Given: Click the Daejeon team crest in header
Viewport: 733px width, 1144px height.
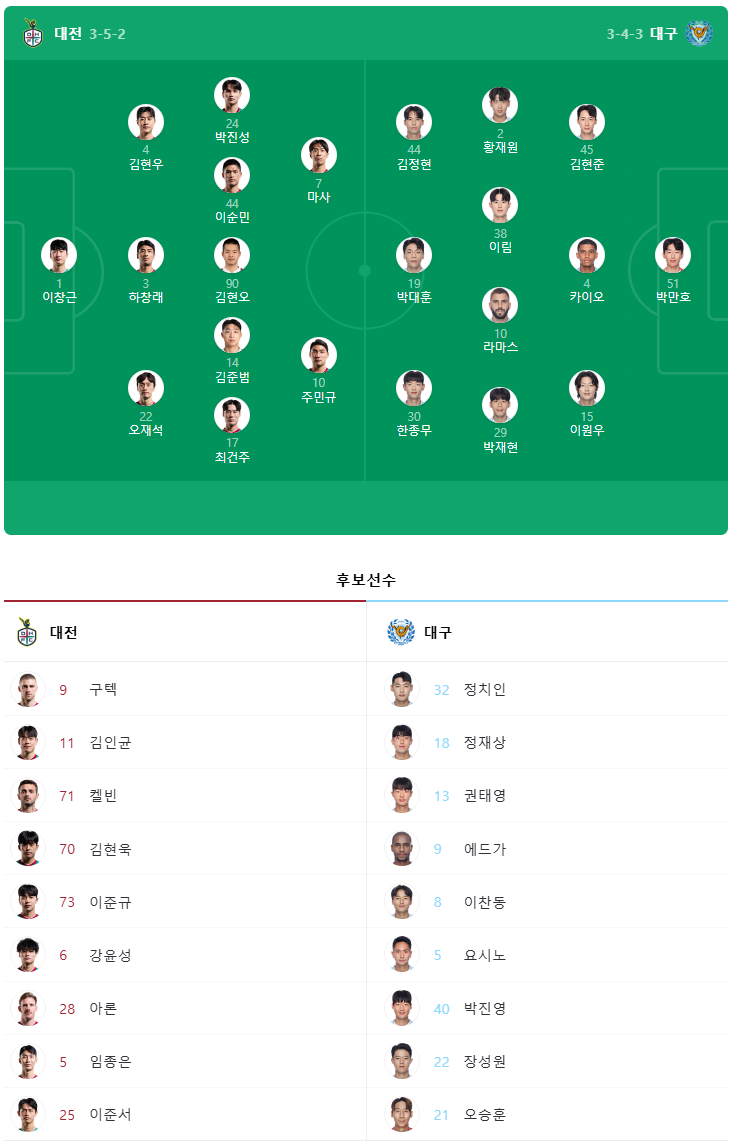Looking at the screenshot, I should pos(32,34).
